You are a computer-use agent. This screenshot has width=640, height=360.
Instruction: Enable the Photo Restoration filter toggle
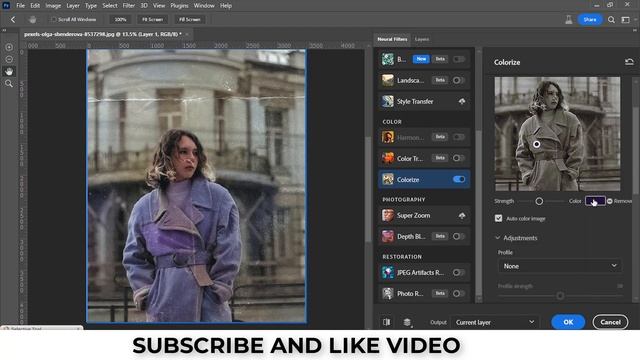tap(459, 293)
